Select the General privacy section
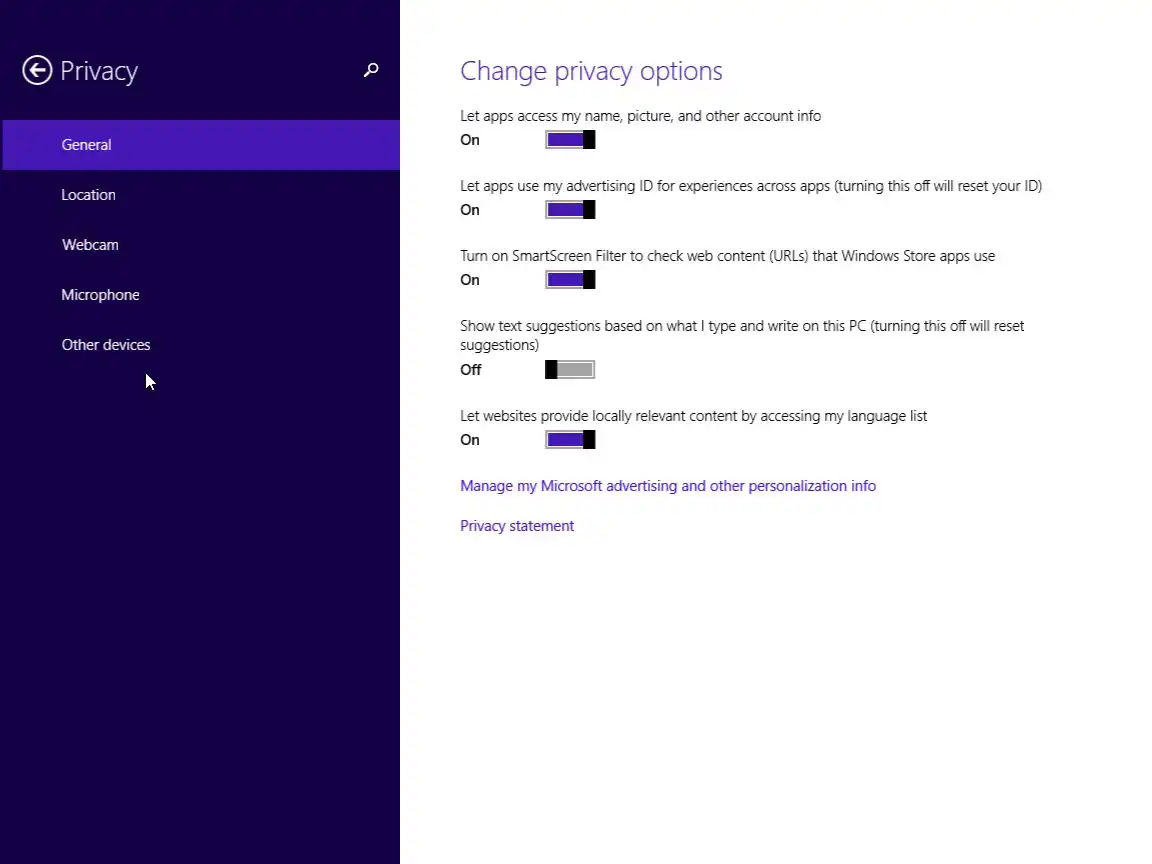The image size is (1152, 864). click(87, 145)
